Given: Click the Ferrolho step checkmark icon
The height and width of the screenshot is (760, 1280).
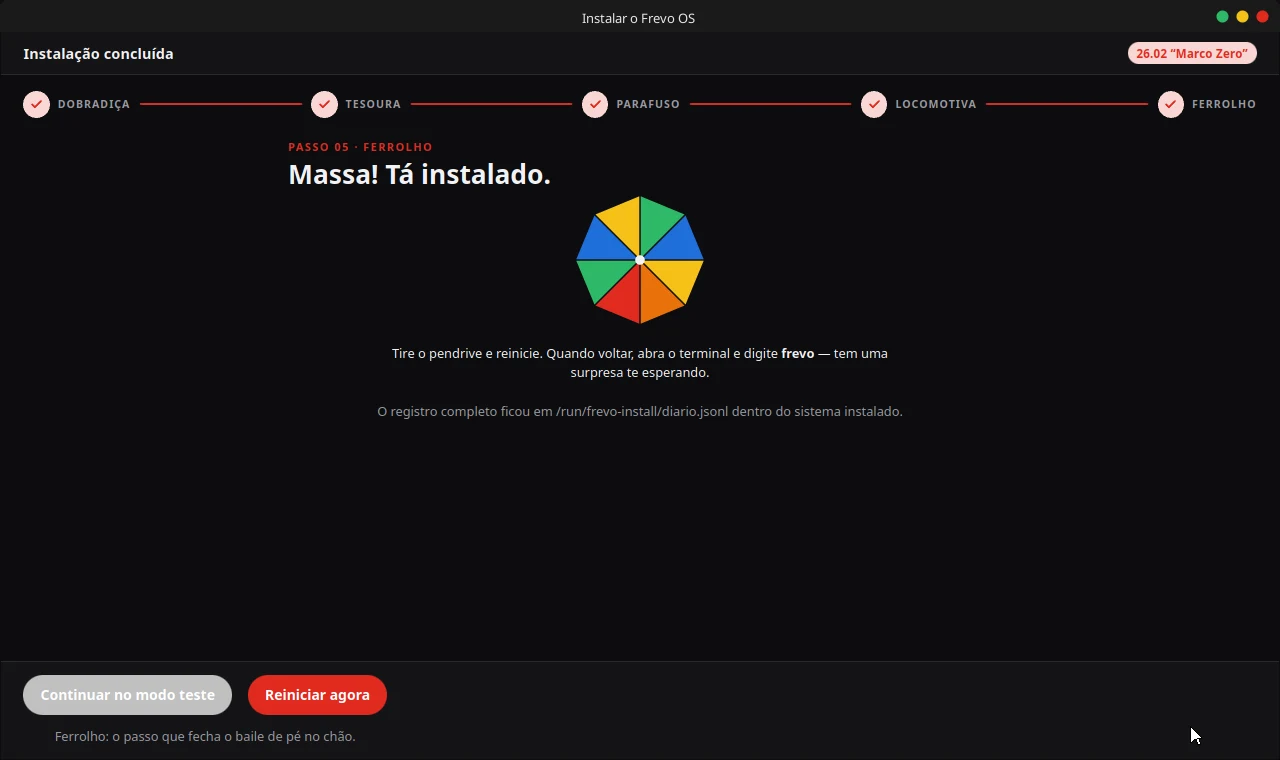Looking at the screenshot, I should pos(1171,104).
